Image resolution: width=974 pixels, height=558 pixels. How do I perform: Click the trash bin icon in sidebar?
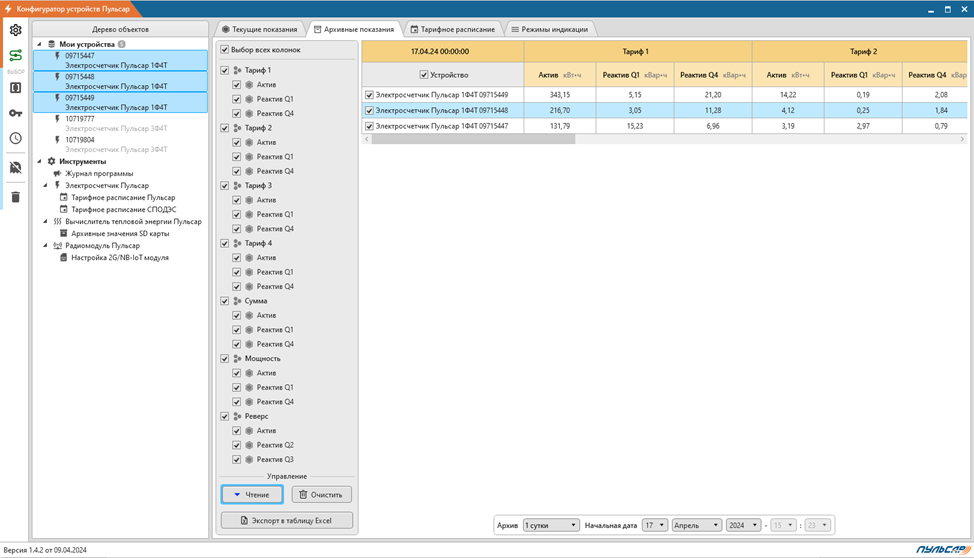point(16,197)
